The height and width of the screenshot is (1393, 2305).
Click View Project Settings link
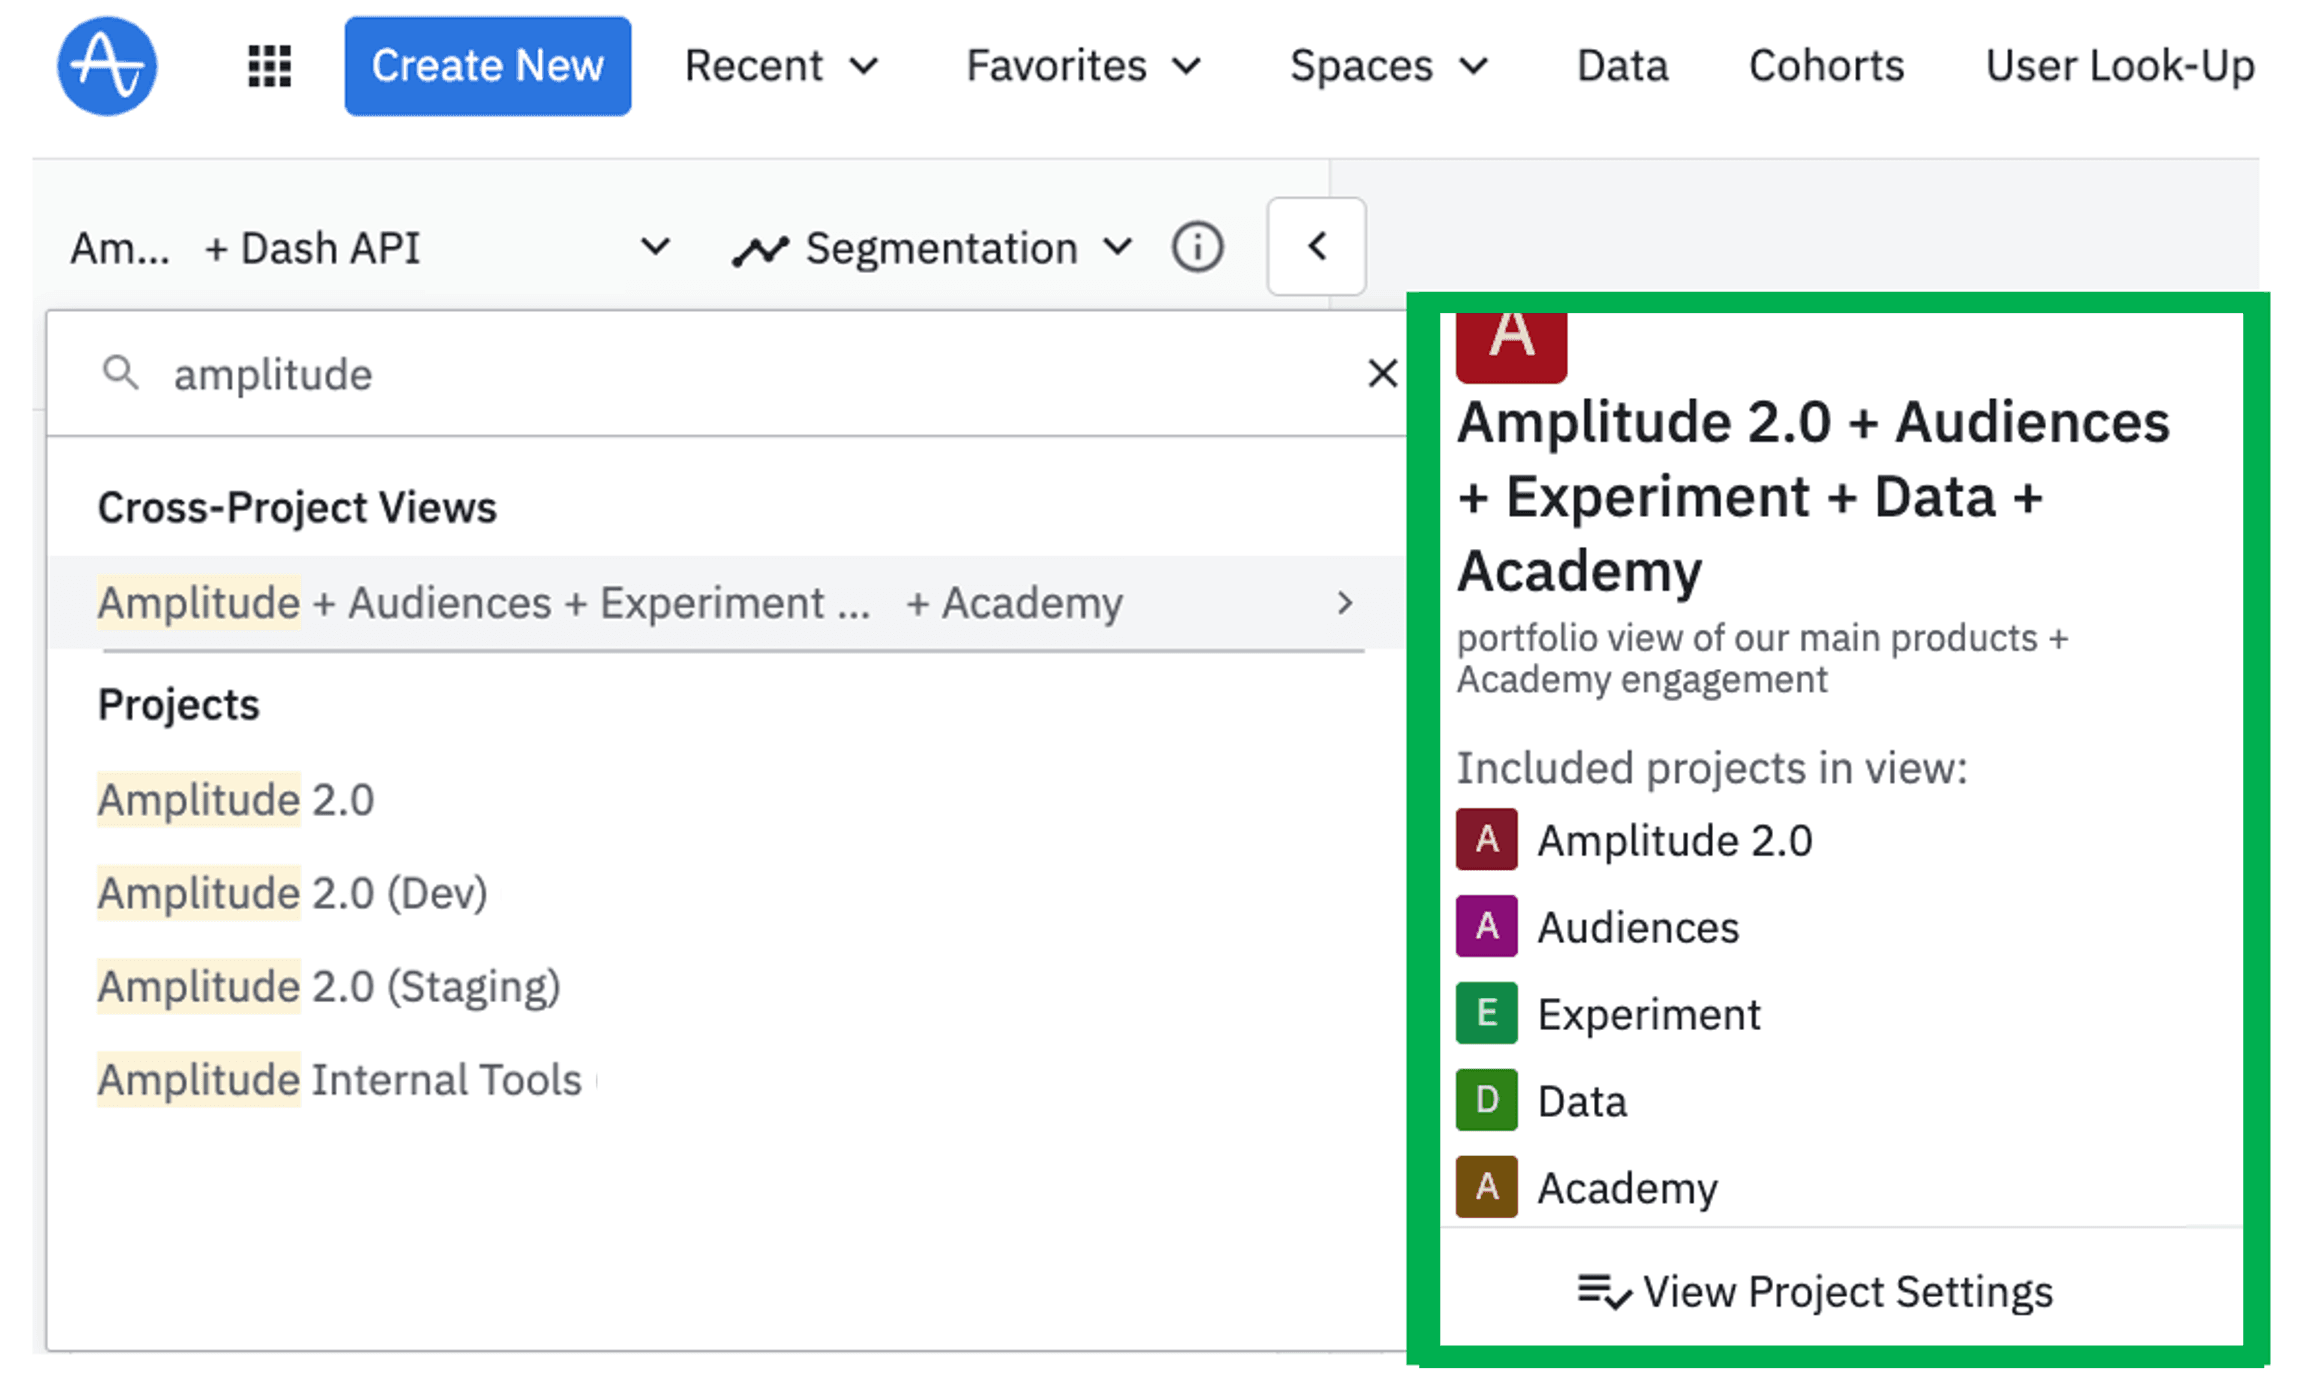tap(1814, 1291)
